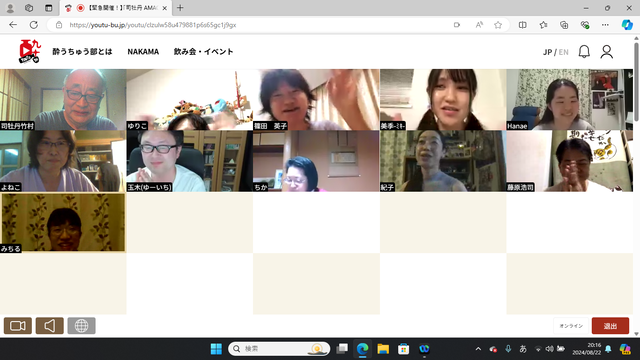
Task: Click the taskbar 検索 search box
Action: tap(279, 349)
